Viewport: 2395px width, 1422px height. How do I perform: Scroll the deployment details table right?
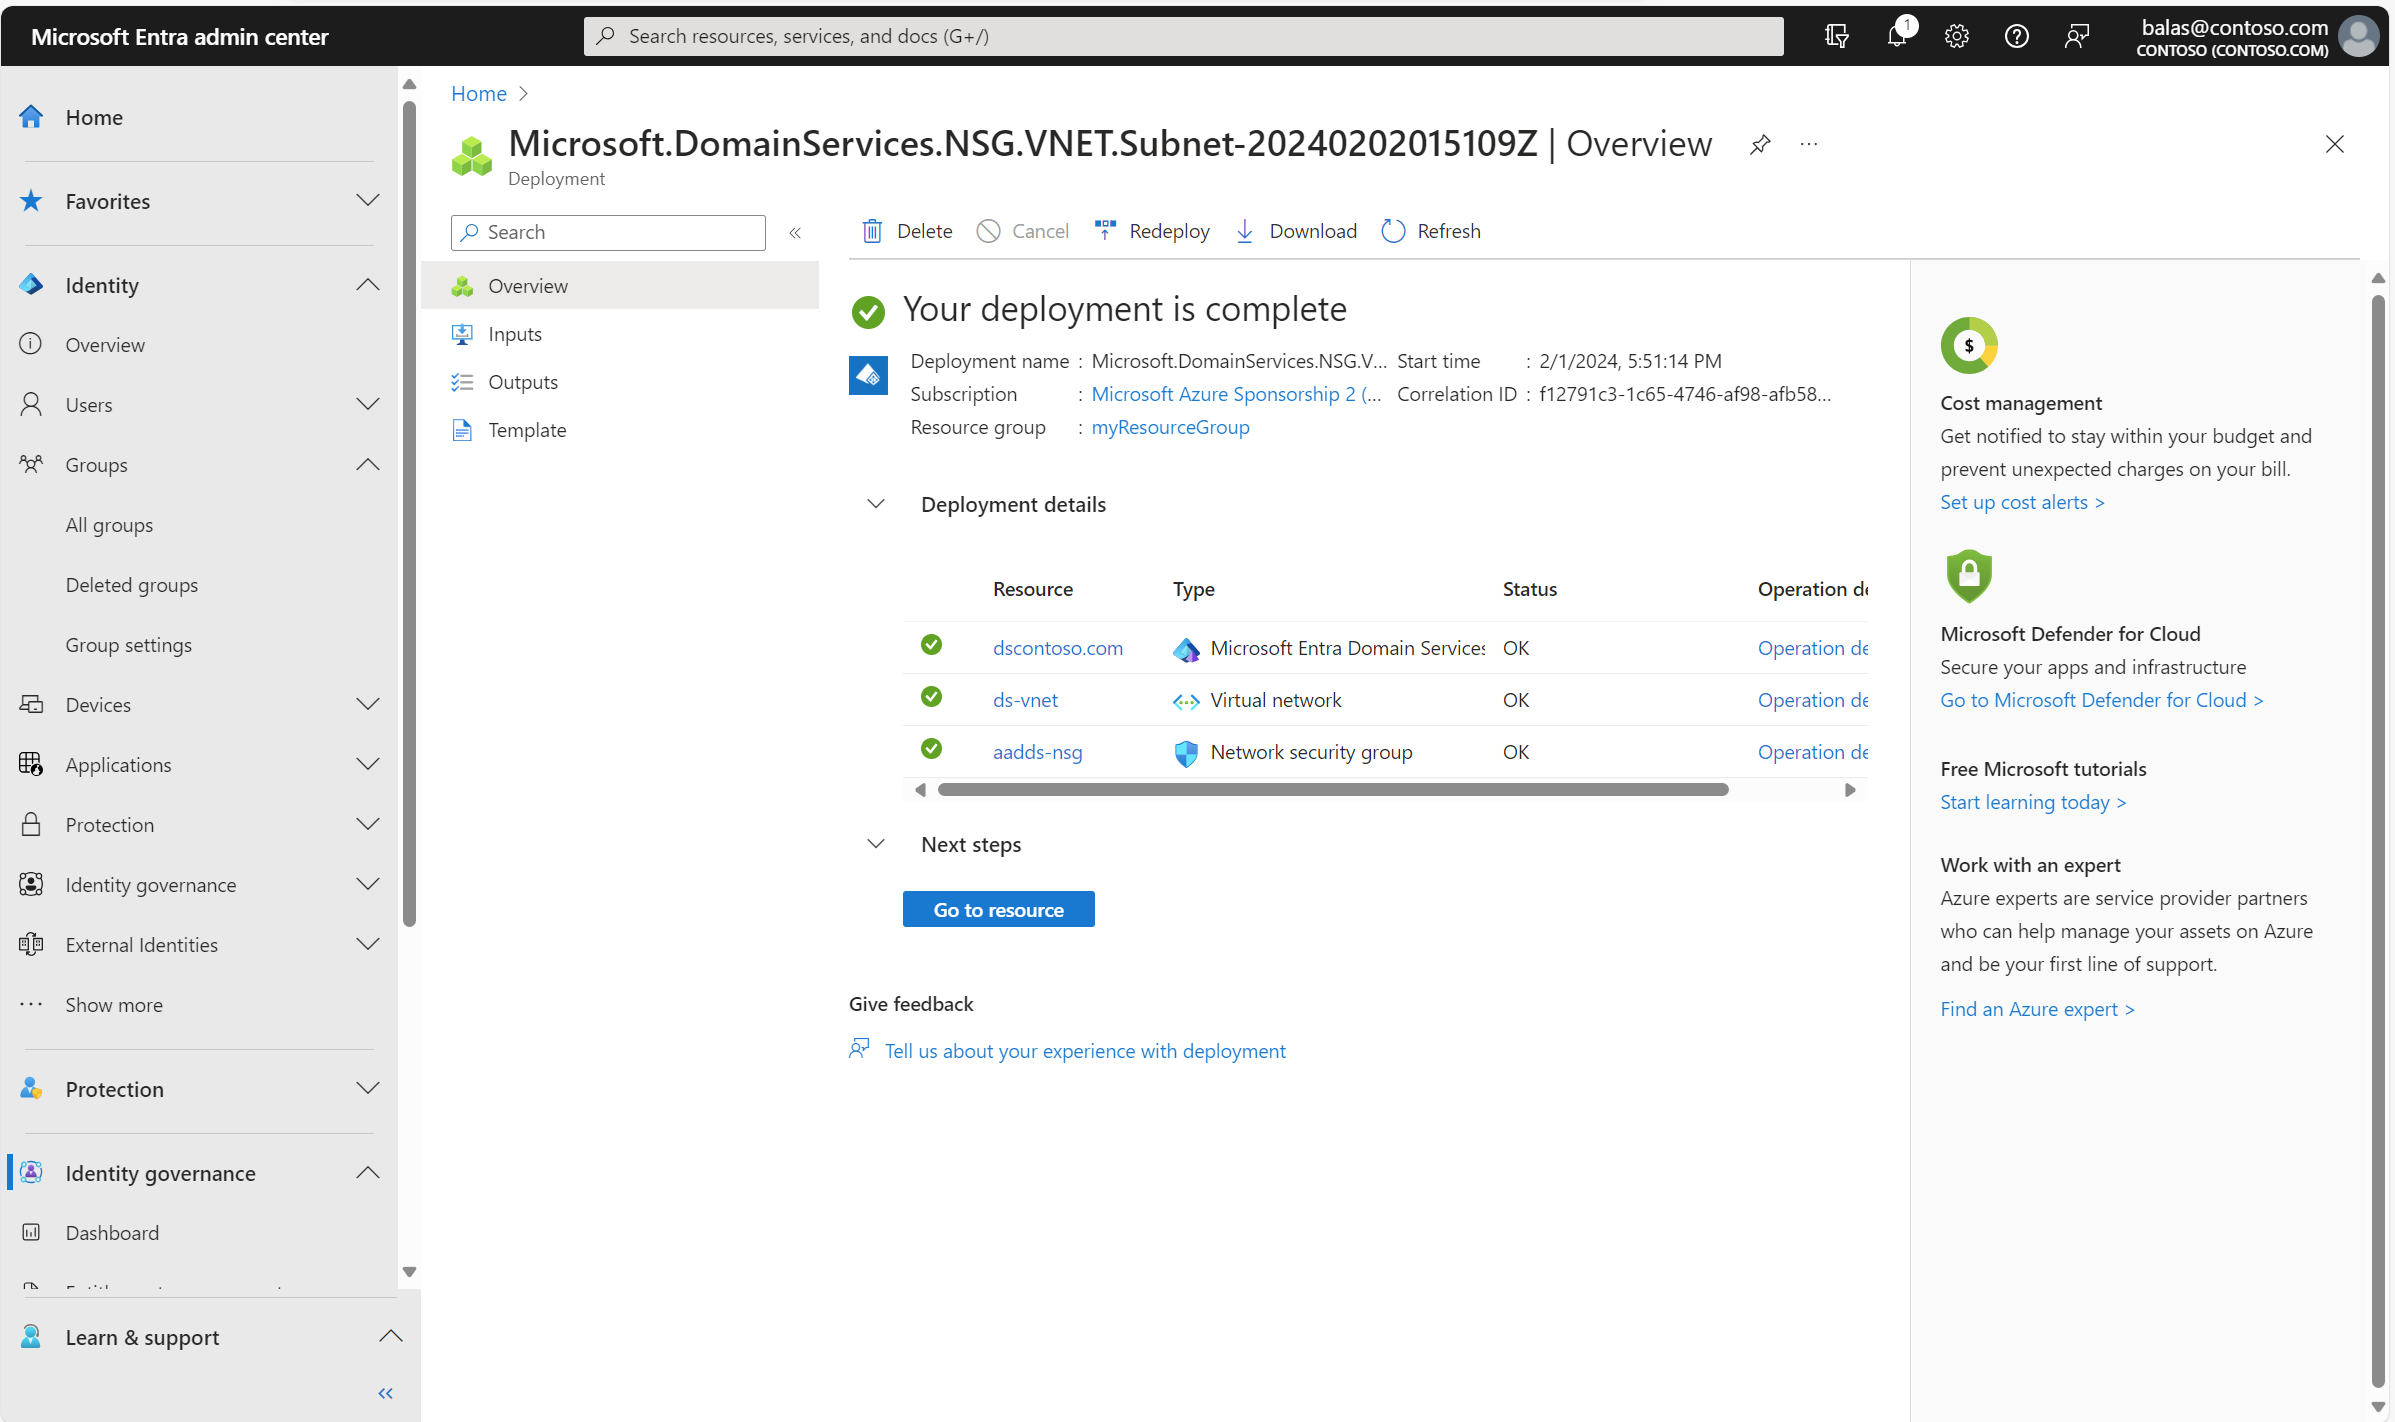pyautogui.click(x=1850, y=787)
